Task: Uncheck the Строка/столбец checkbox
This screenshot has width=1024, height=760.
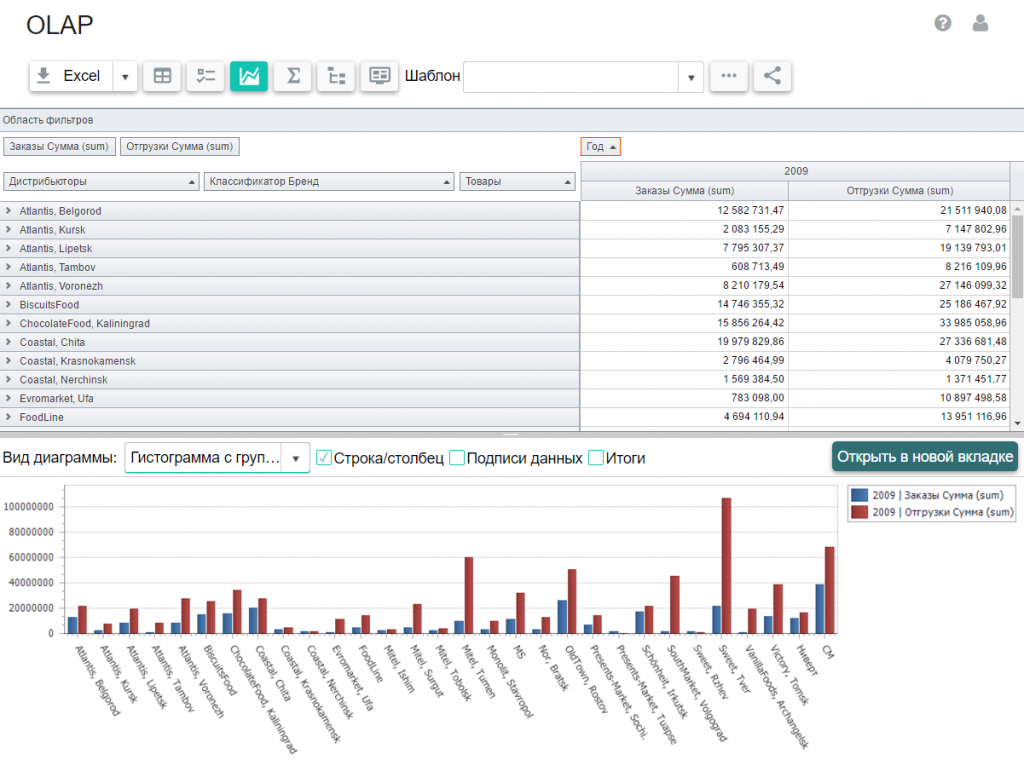Action: pos(323,458)
